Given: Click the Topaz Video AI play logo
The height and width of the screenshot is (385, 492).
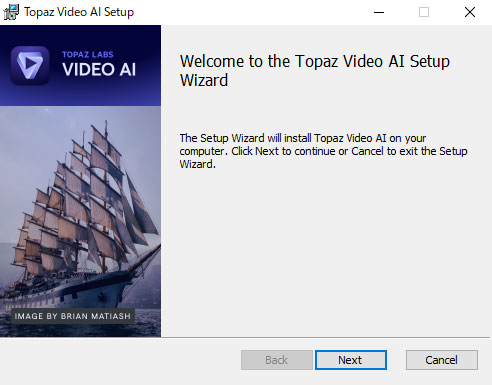Looking at the screenshot, I should (30, 65).
